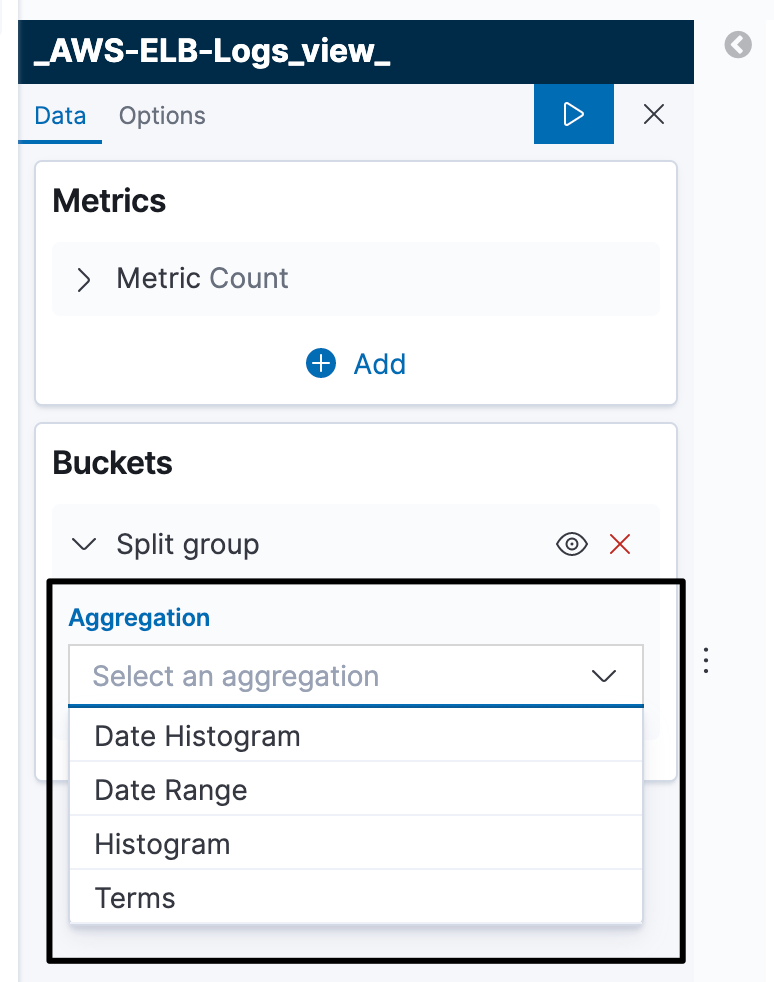Image resolution: width=774 pixels, height=982 pixels.
Task: Toggle the Split group eye visibility icon
Action: [572, 544]
